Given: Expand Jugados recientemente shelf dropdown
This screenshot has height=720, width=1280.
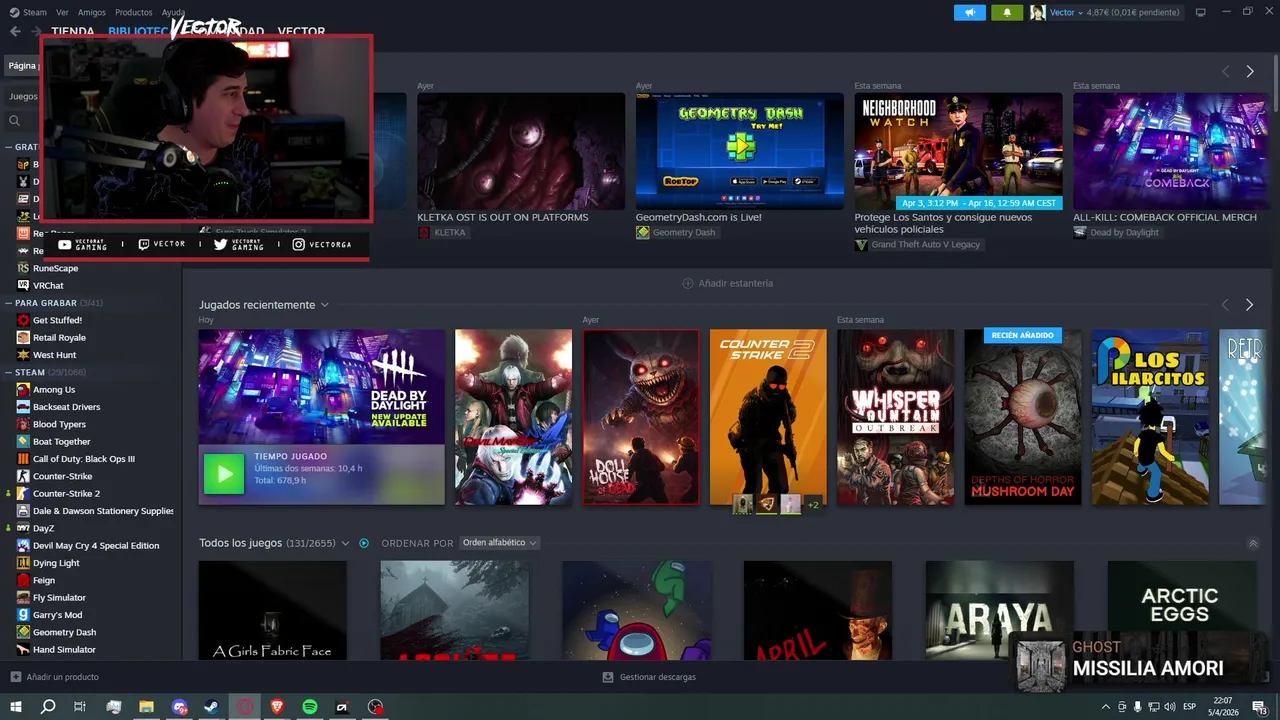Looking at the screenshot, I should tap(324, 305).
